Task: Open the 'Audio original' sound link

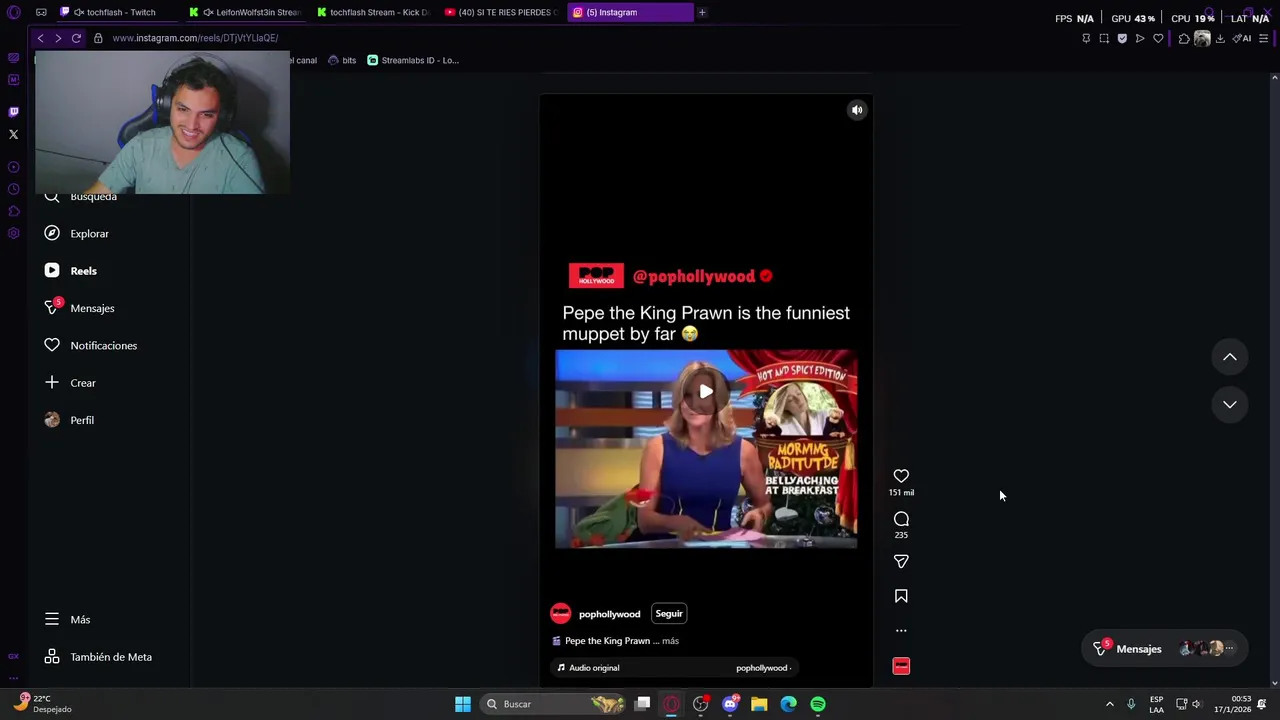Action: 594,668
